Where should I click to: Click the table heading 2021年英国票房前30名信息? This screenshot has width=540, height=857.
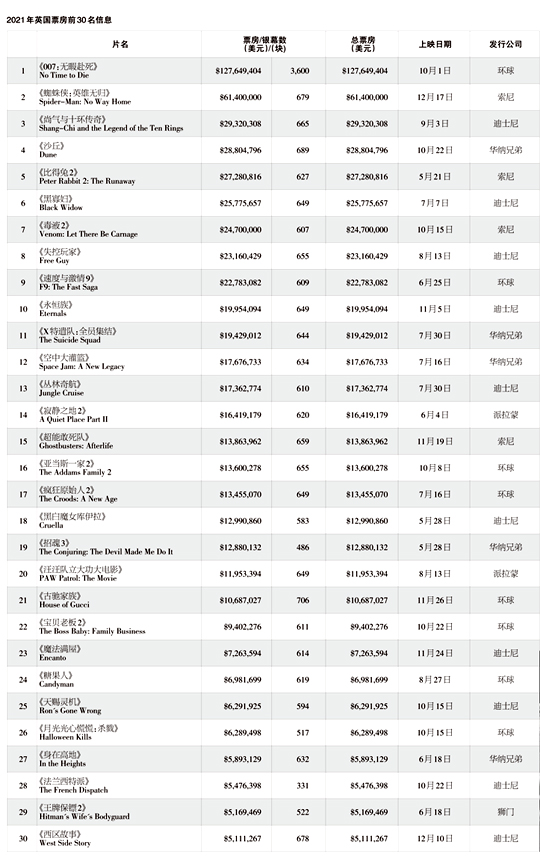click(x=59, y=20)
